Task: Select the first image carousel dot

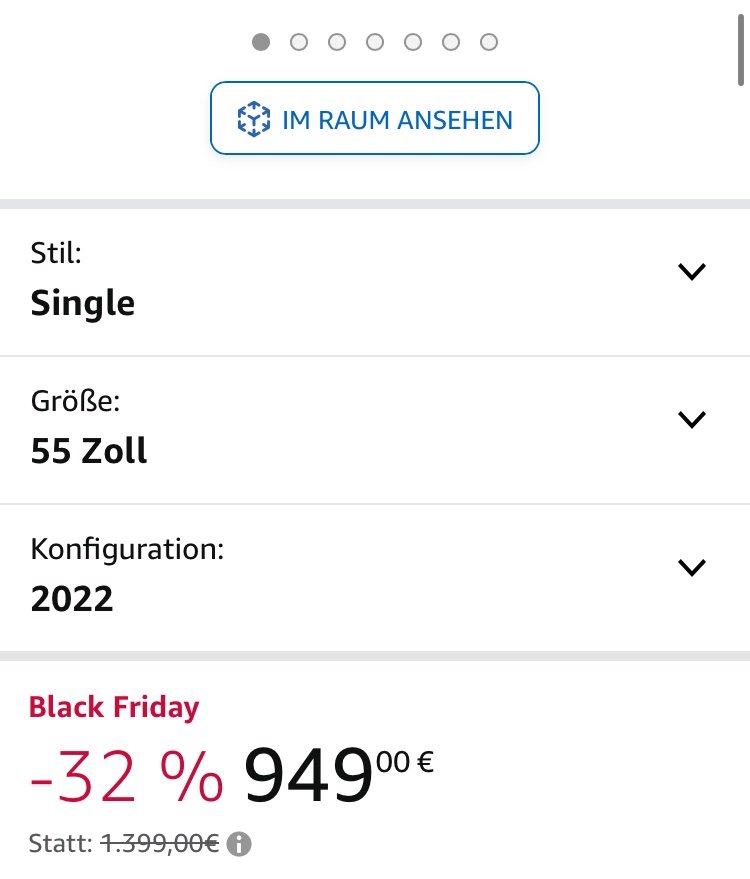Action: pos(261,42)
